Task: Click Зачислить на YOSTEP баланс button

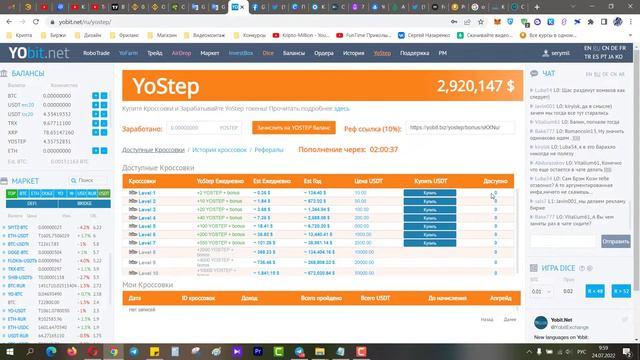Action: (294, 128)
